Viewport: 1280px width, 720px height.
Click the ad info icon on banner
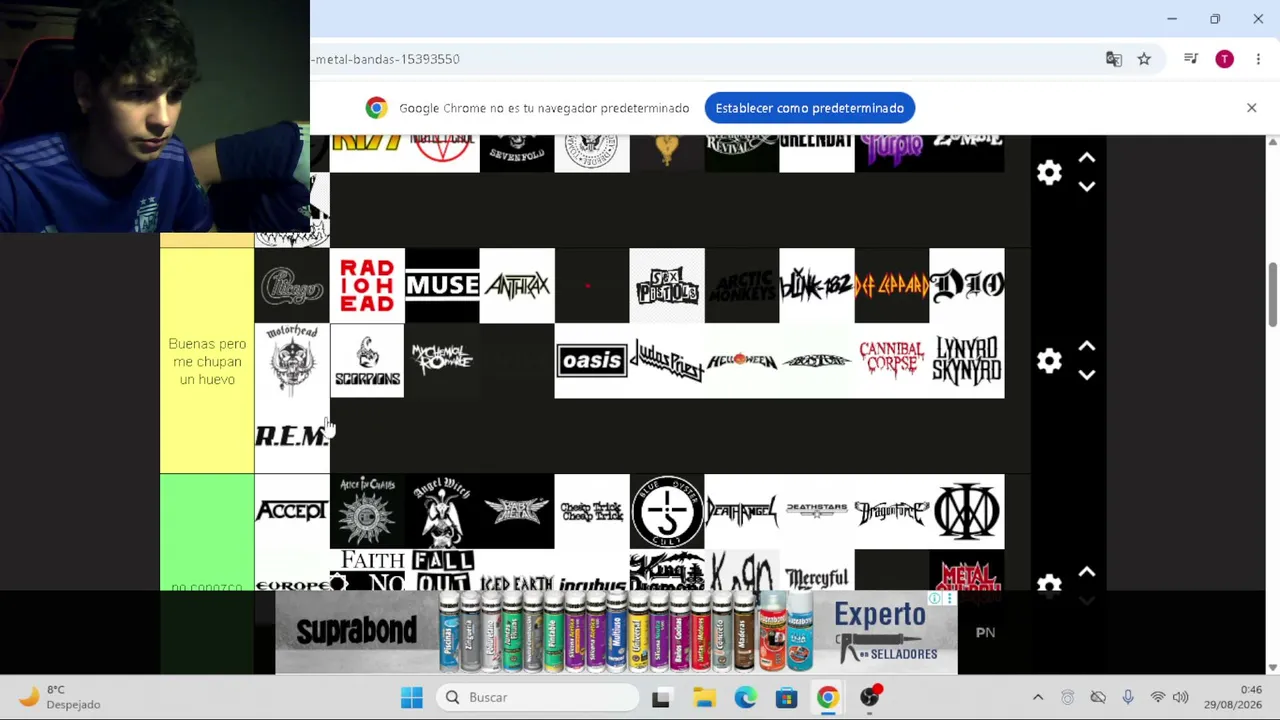point(934,599)
